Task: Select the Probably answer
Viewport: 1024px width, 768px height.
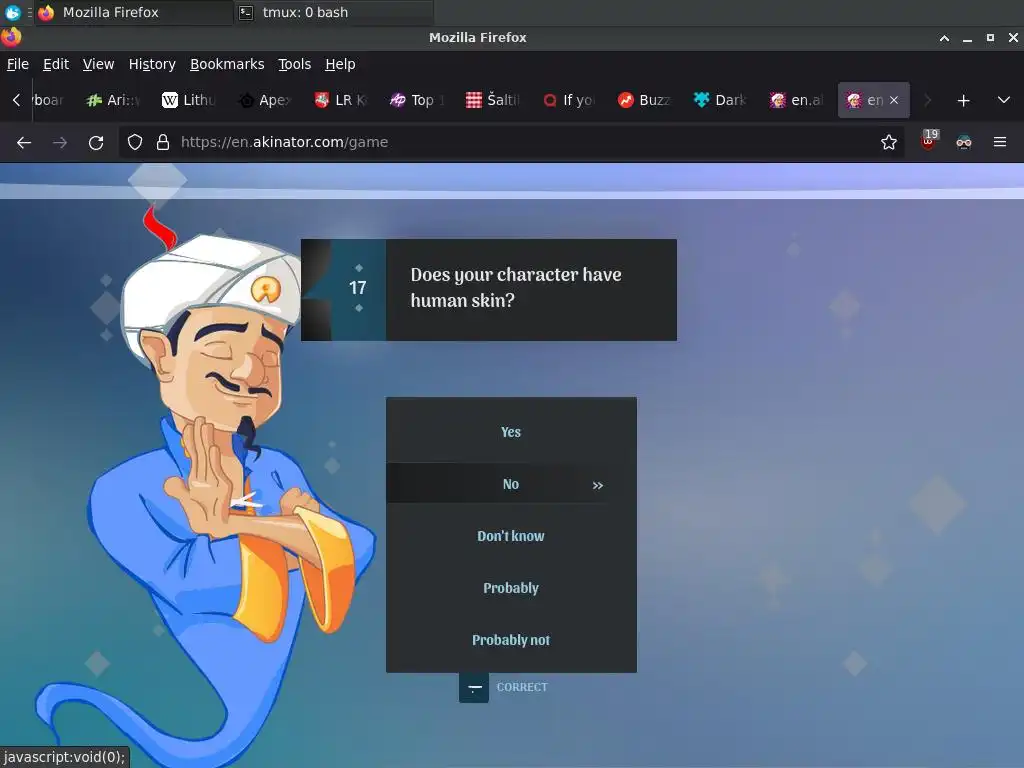Action: [x=511, y=588]
